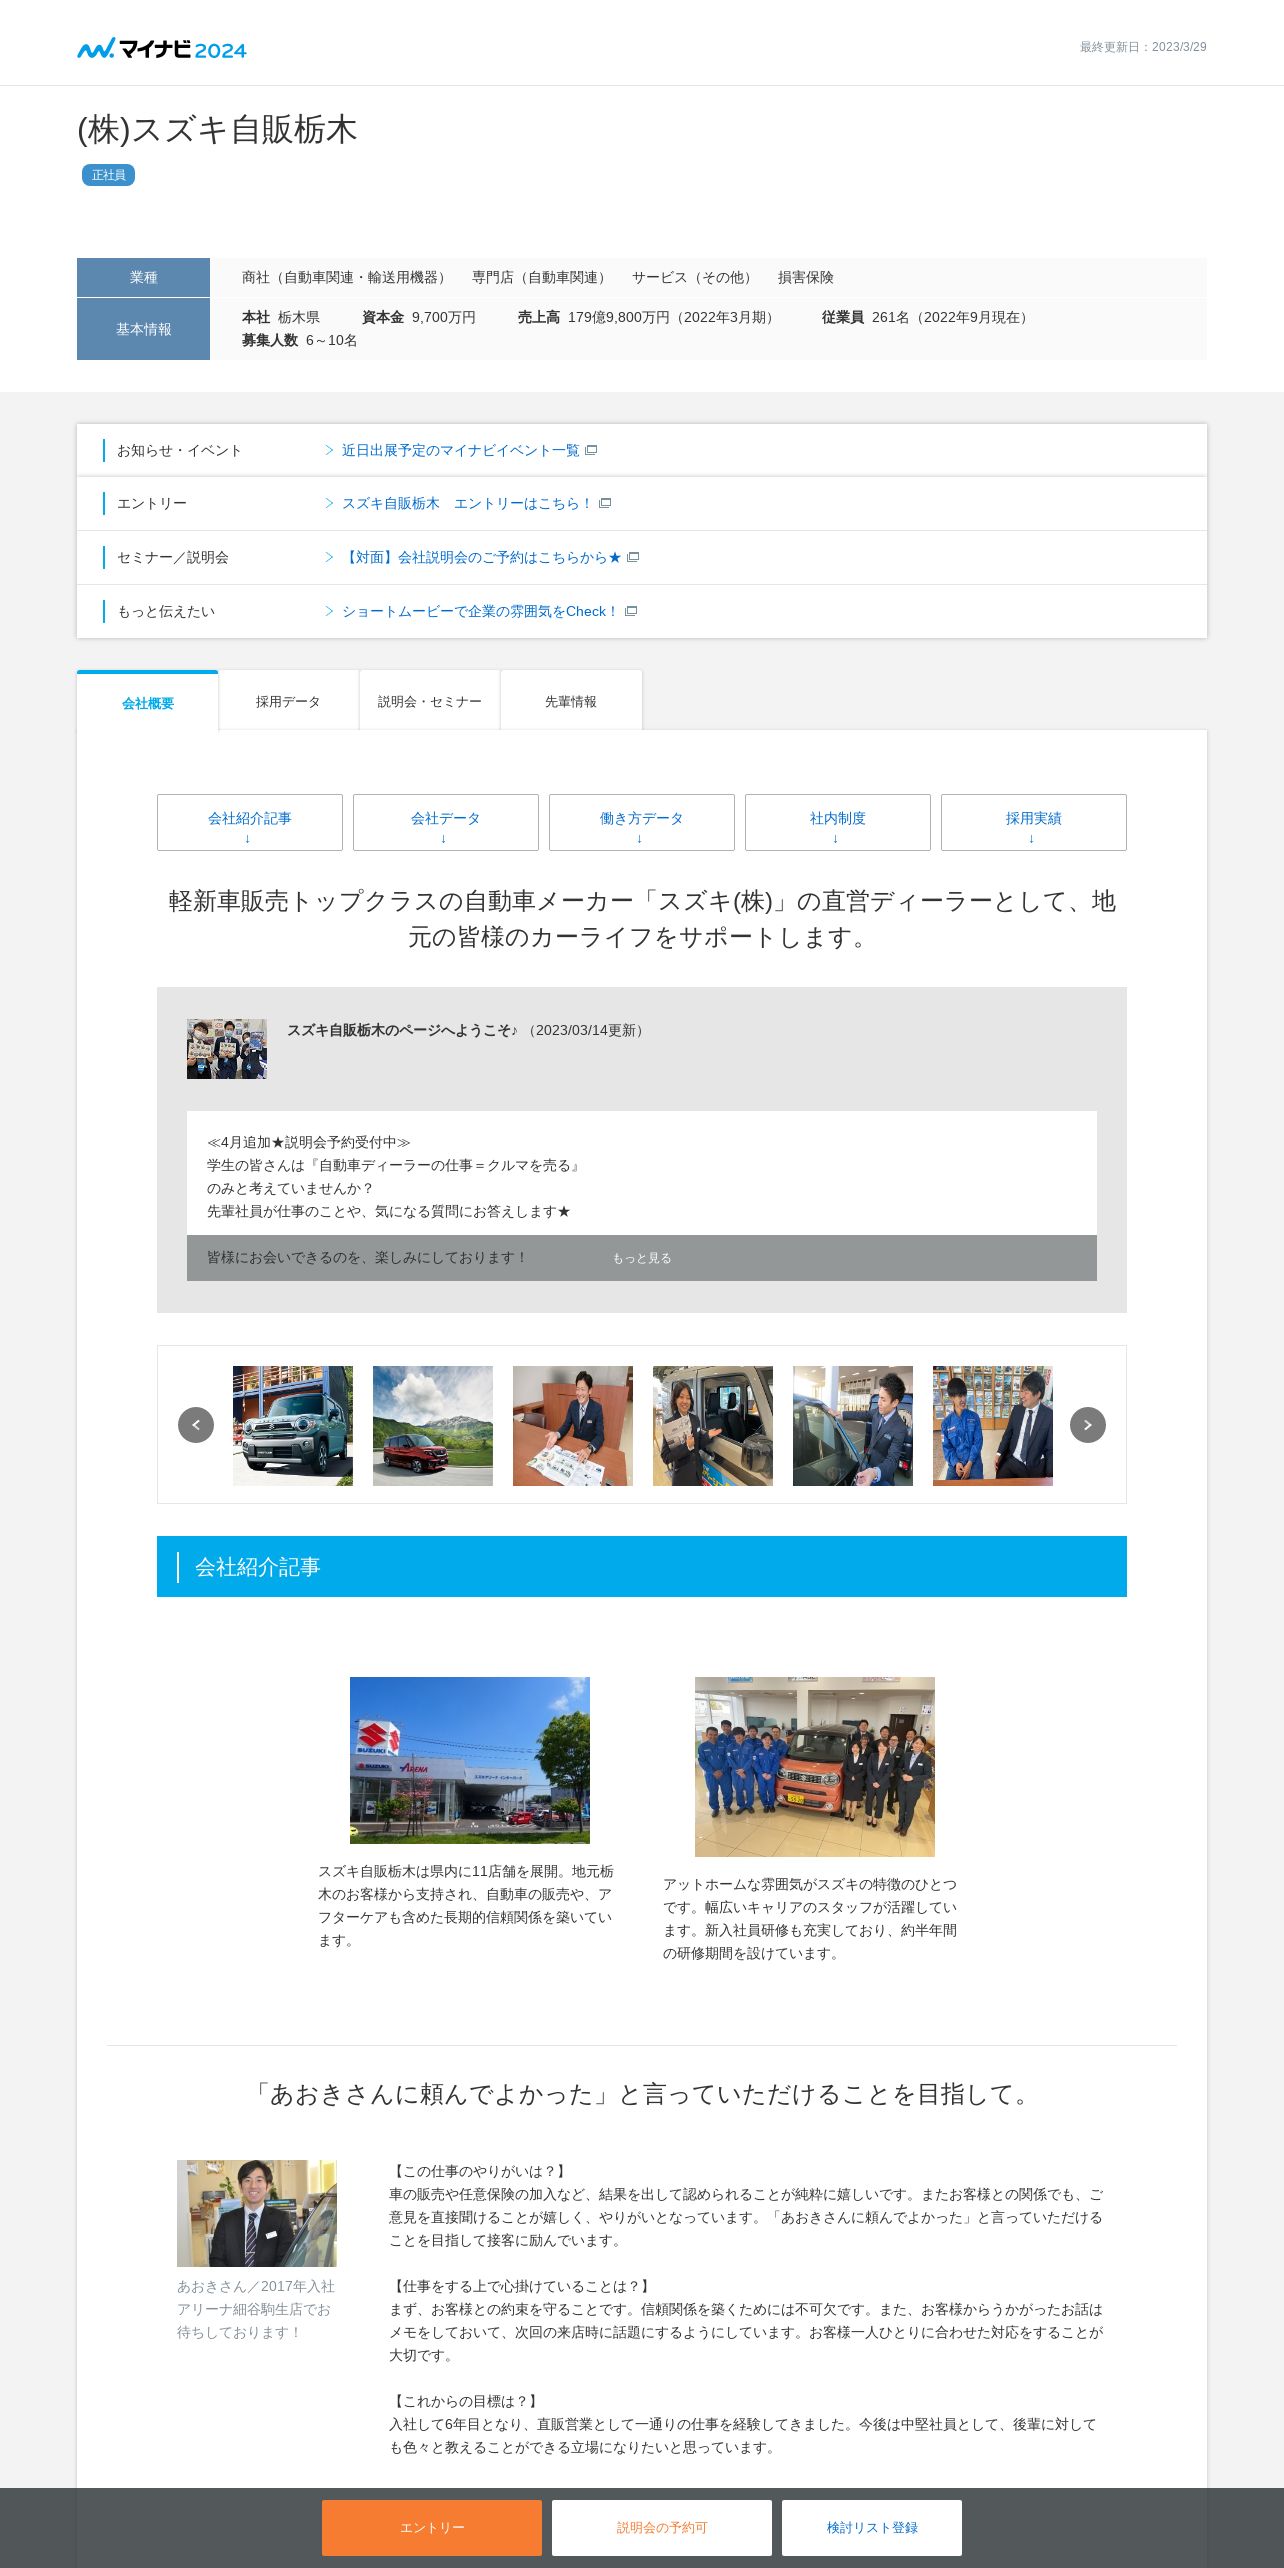Jump to 会社紹介記事 section
The height and width of the screenshot is (2568, 1284).
coord(250,822)
